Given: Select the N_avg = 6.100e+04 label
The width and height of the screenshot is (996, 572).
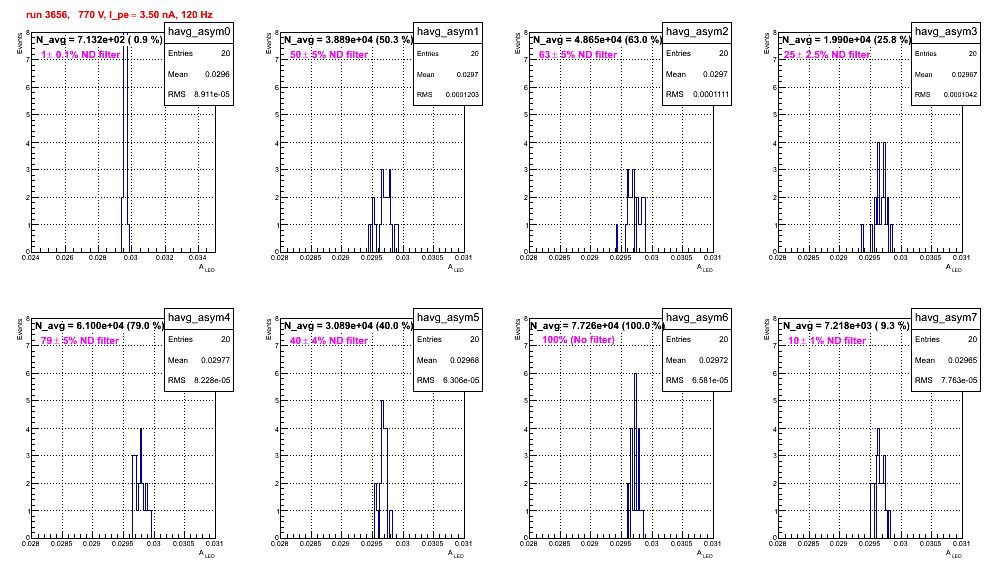Looking at the screenshot, I should 99,326.
